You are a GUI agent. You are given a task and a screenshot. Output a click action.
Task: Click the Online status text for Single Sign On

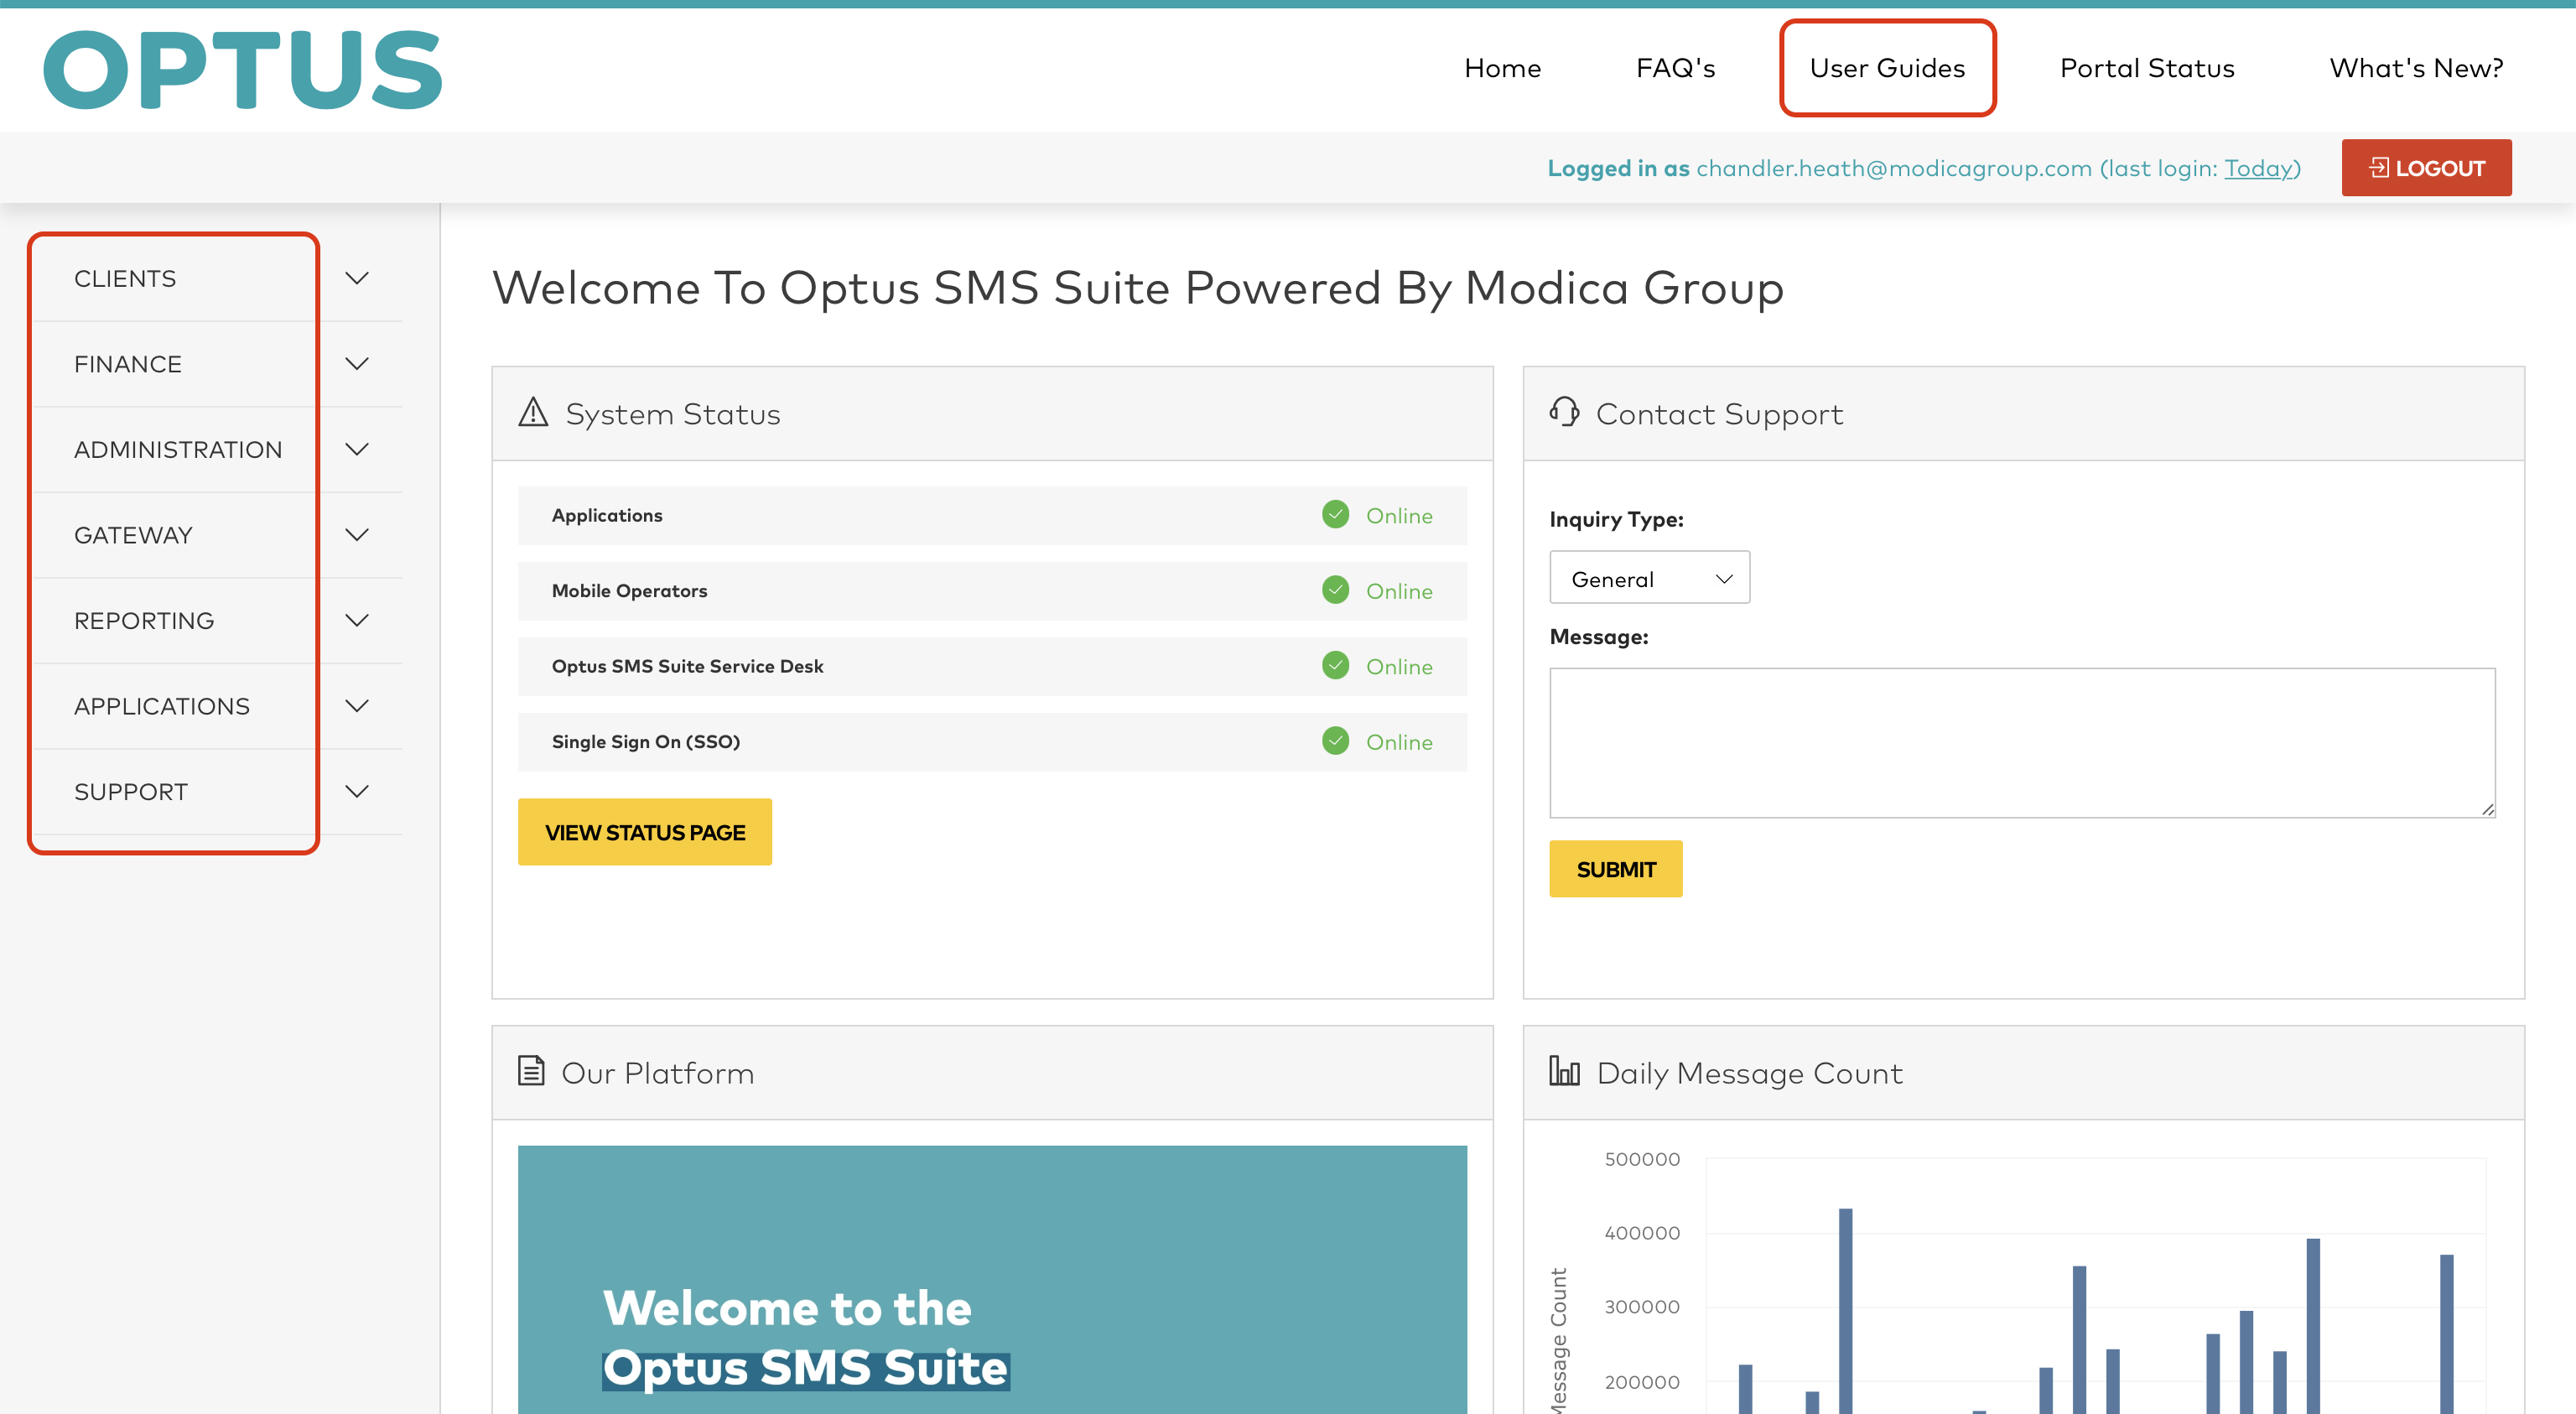(x=1399, y=741)
